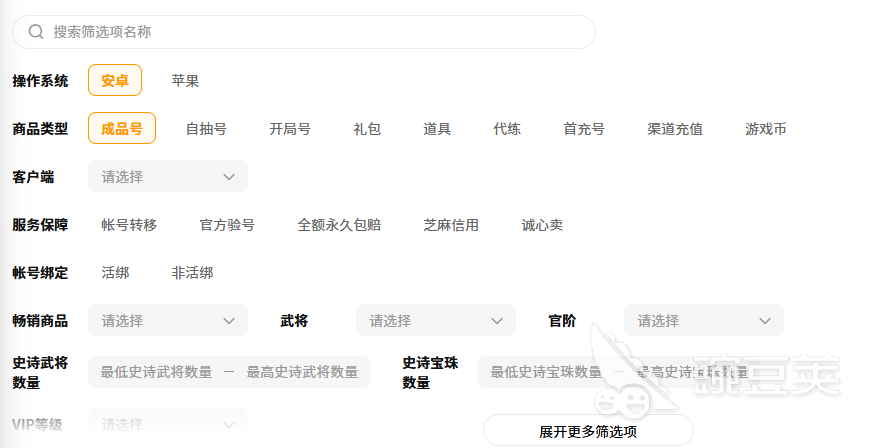This screenshot has width=878, height=448.
Task: Pick the 开局号 product type
Action: click(290, 129)
